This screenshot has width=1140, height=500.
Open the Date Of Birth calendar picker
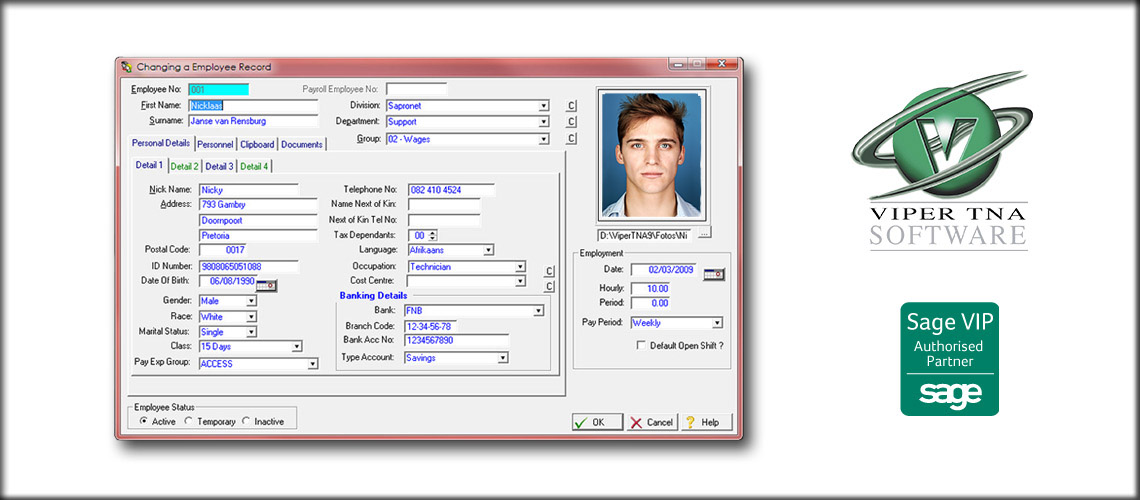point(267,286)
